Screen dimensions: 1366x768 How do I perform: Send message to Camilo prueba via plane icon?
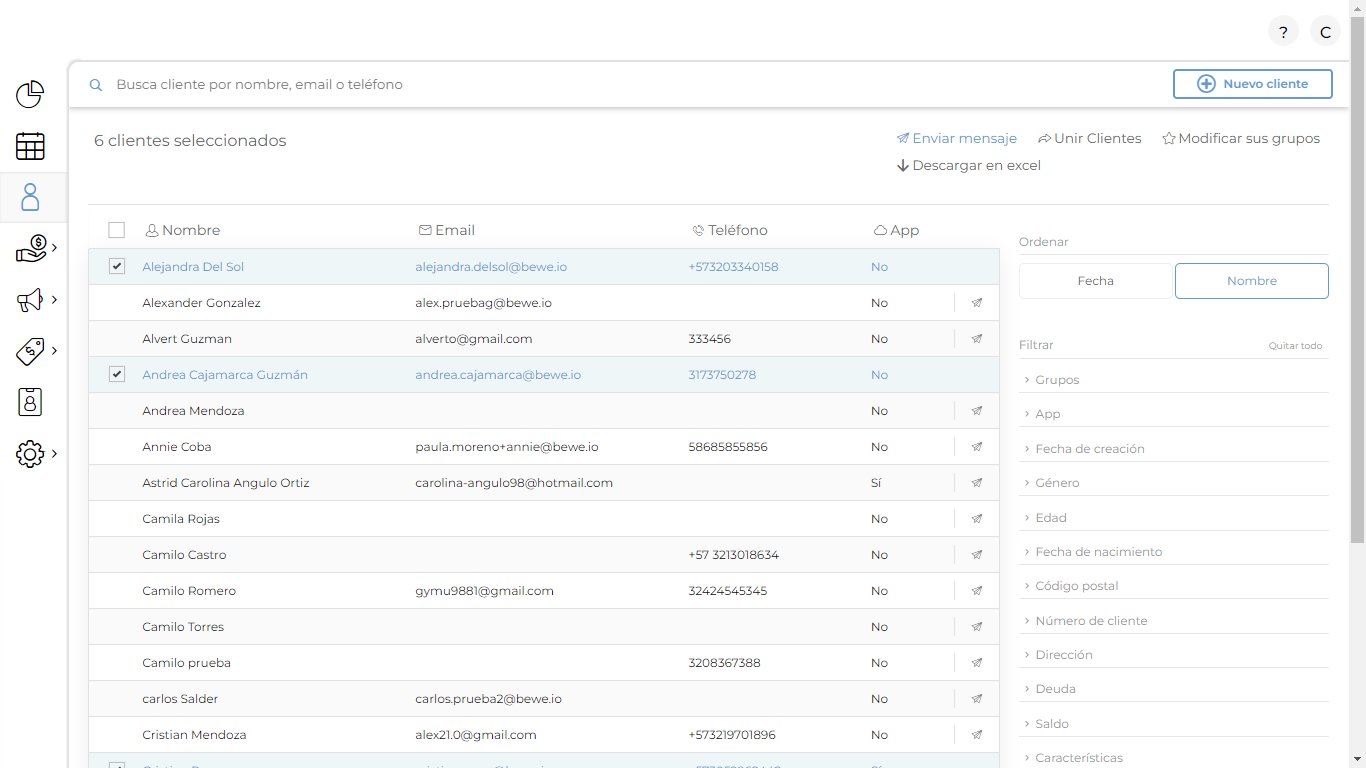[x=977, y=663]
